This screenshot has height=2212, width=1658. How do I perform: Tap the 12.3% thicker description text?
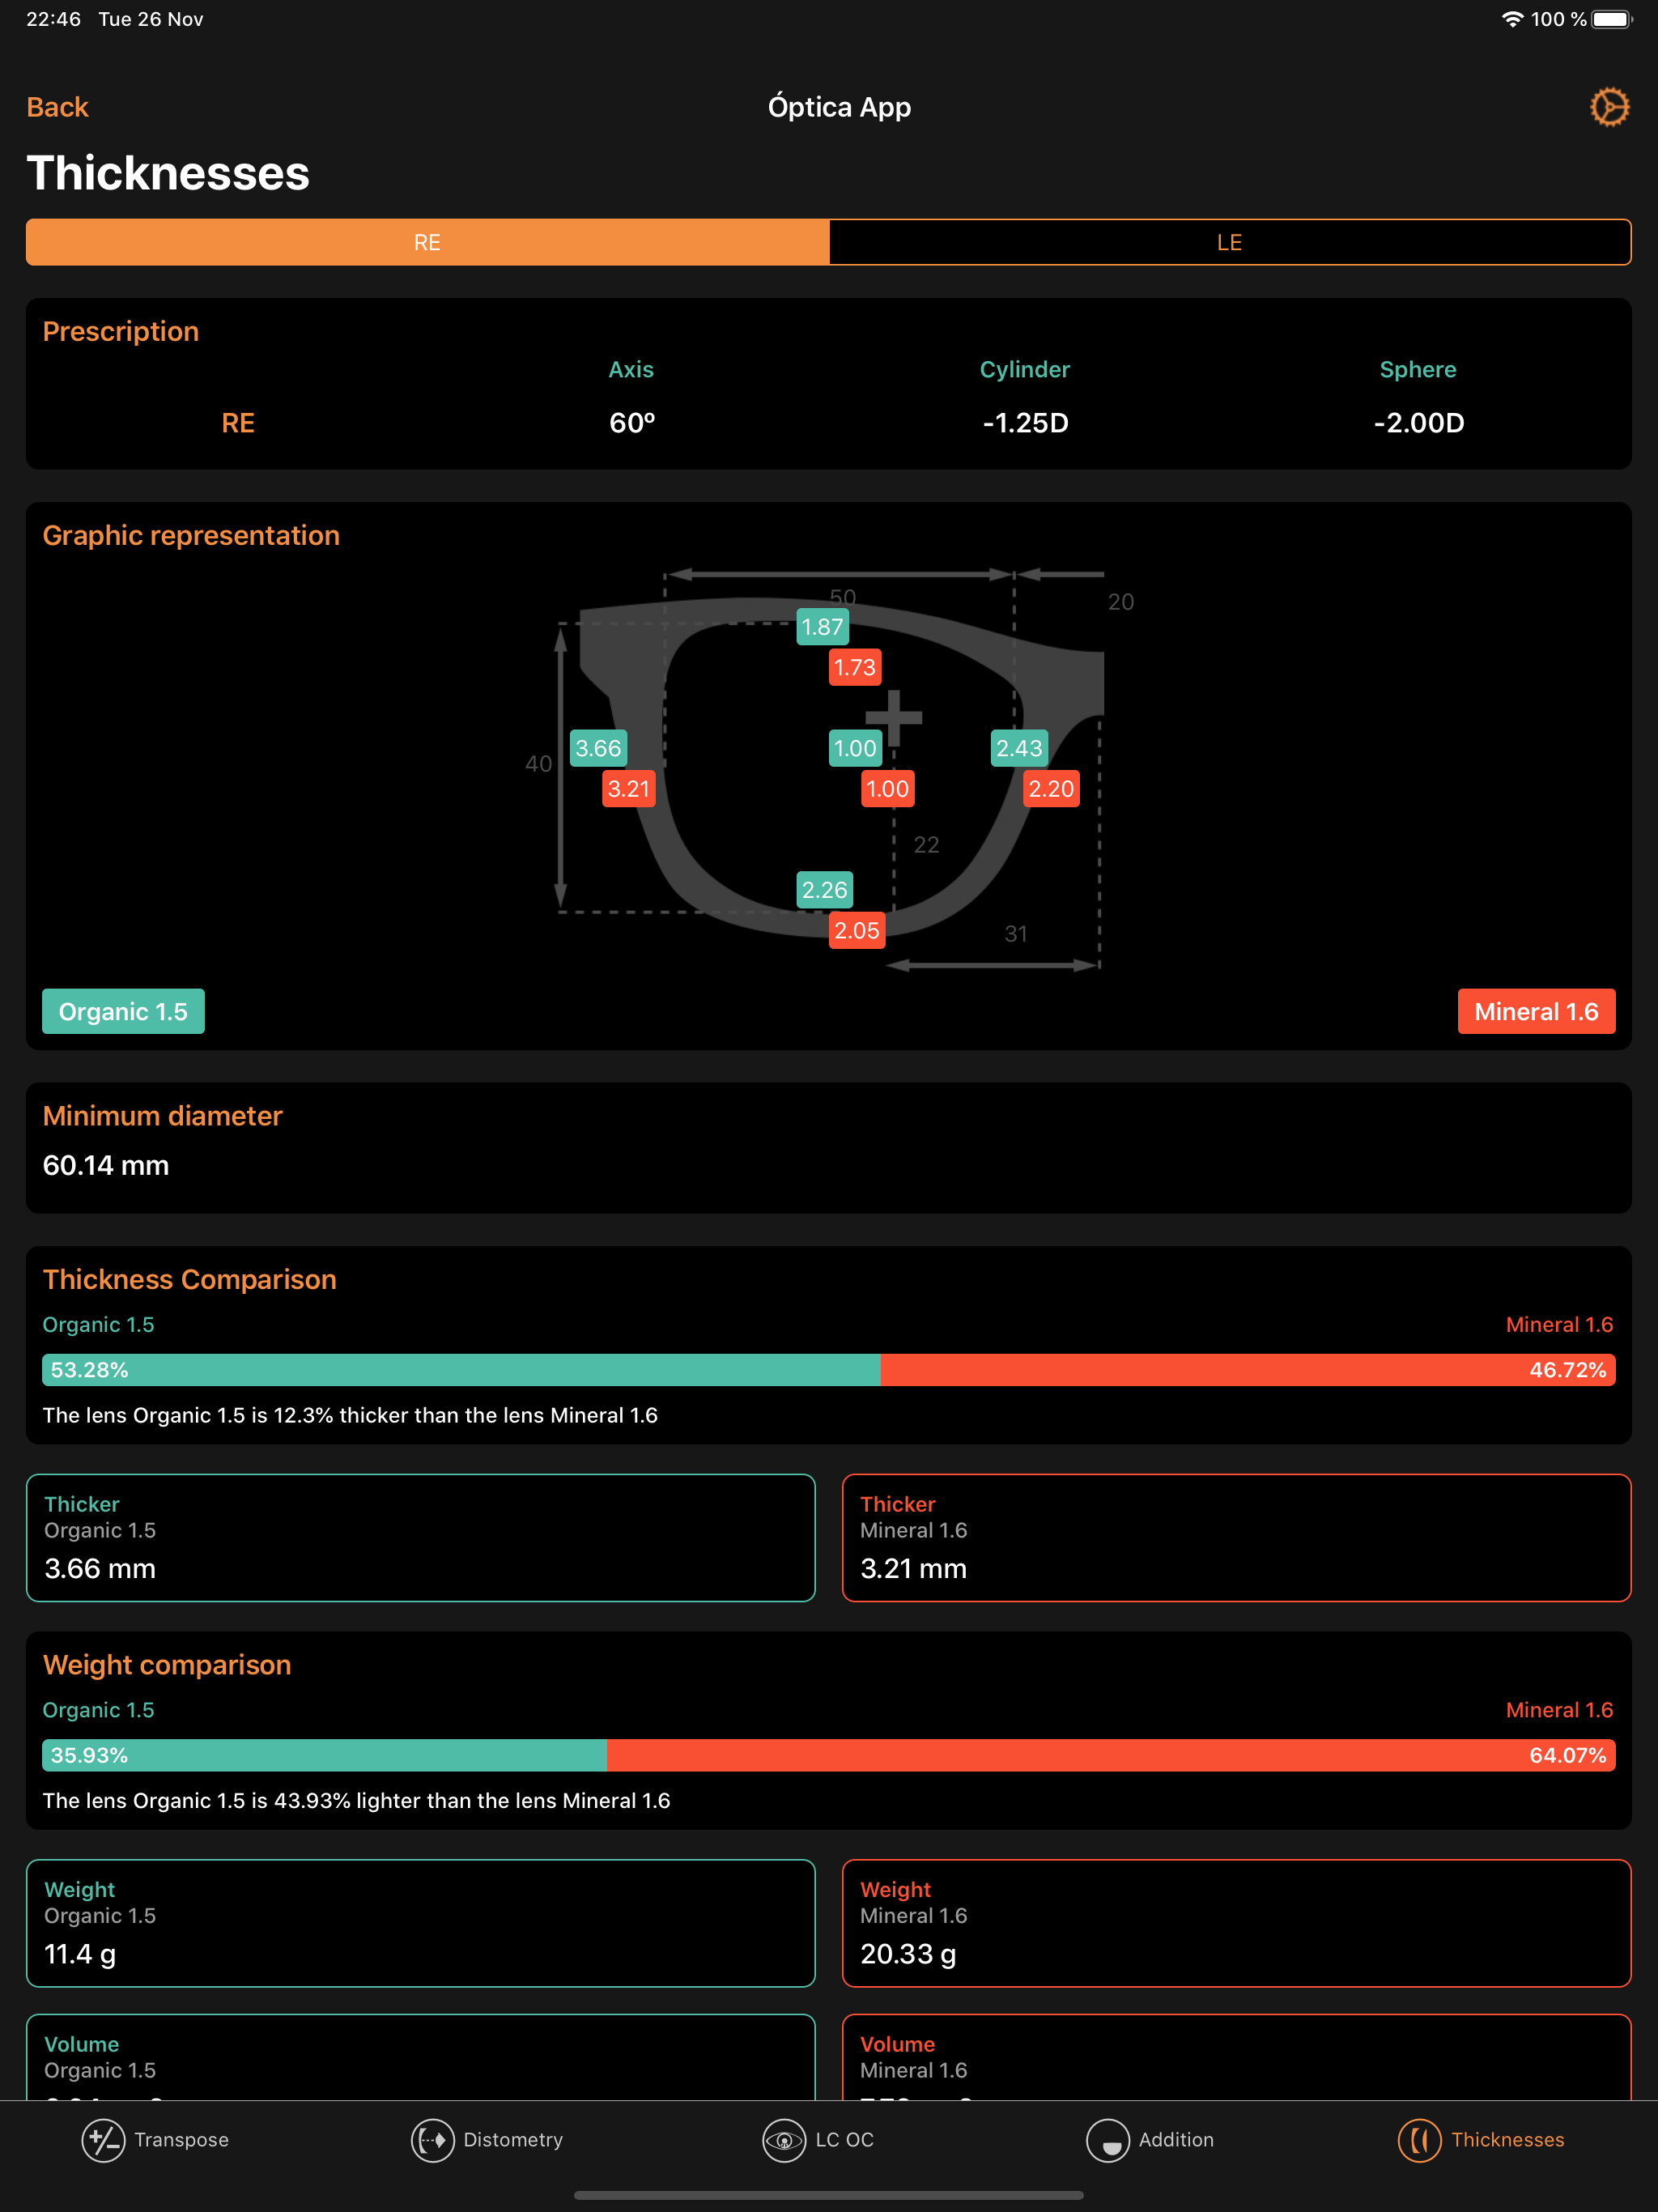click(350, 1415)
